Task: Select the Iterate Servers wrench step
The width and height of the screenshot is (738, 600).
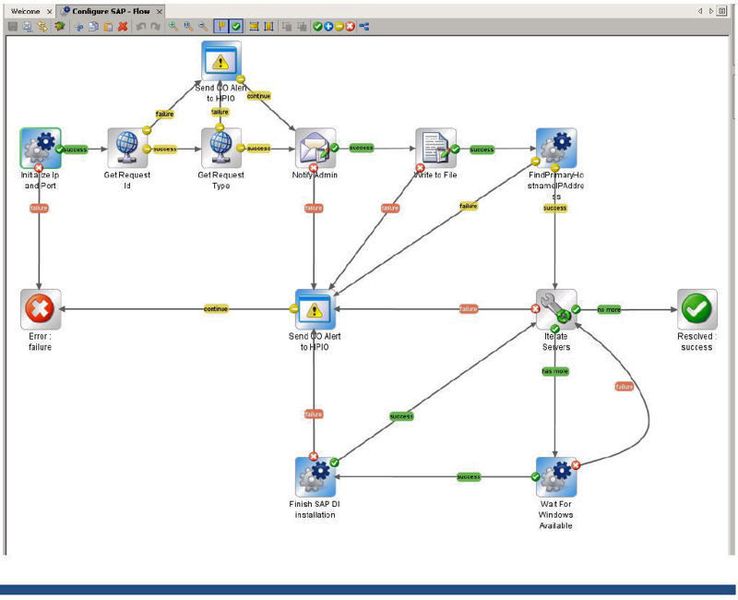Action: [556, 309]
